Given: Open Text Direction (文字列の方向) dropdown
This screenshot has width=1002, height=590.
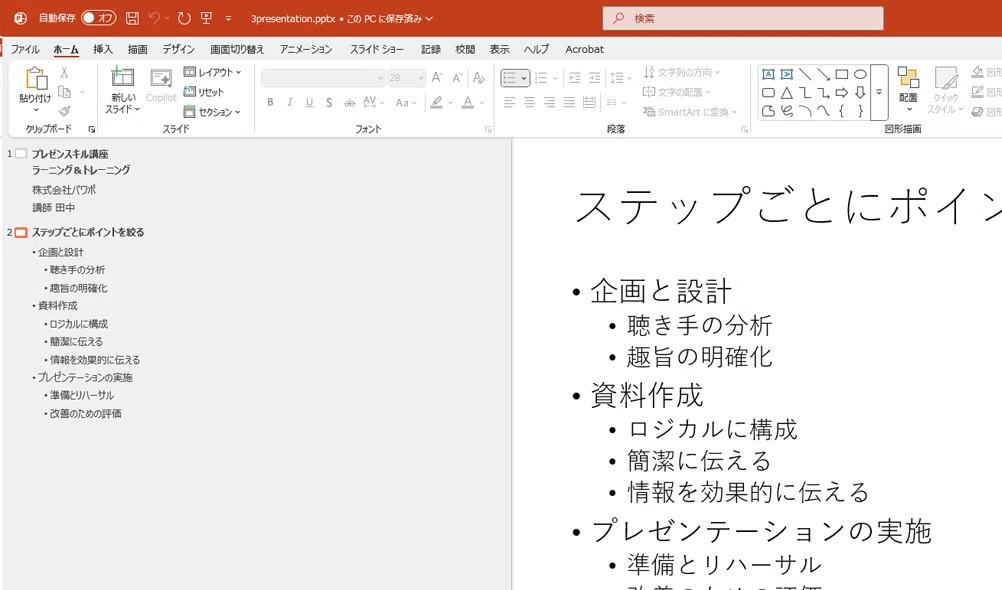Looking at the screenshot, I should click(682, 72).
